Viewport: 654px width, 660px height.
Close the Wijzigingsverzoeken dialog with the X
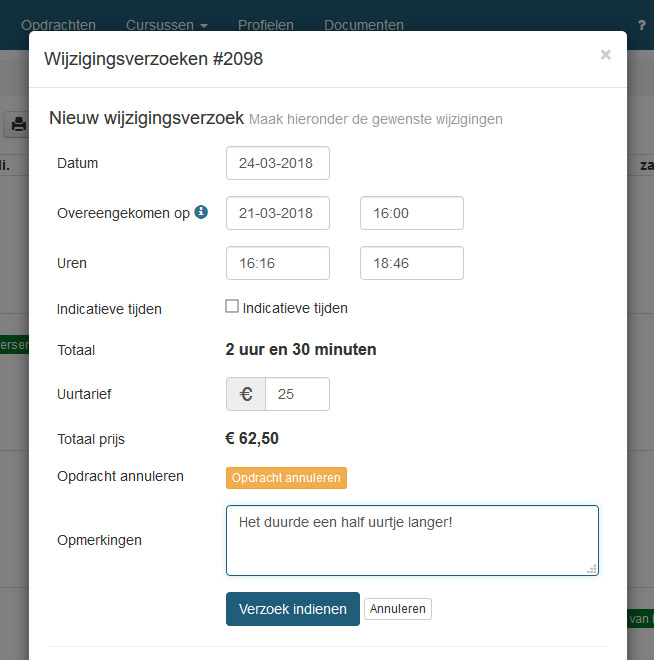(x=605, y=55)
